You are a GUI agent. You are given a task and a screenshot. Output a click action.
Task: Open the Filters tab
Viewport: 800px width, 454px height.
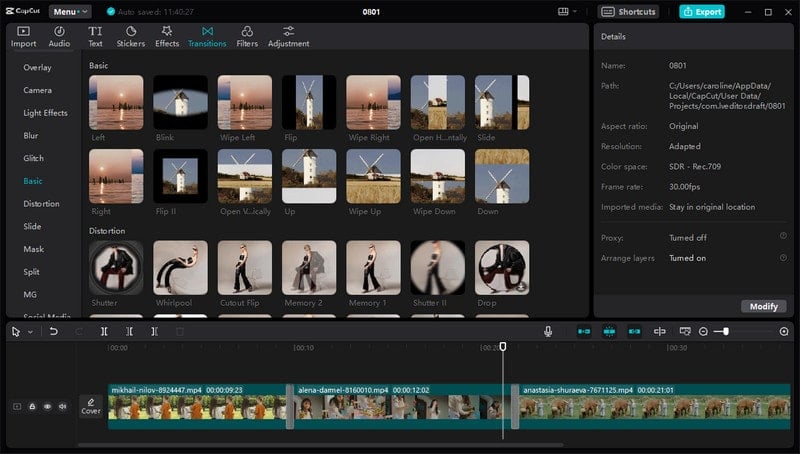pyautogui.click(x=247, y=37)
